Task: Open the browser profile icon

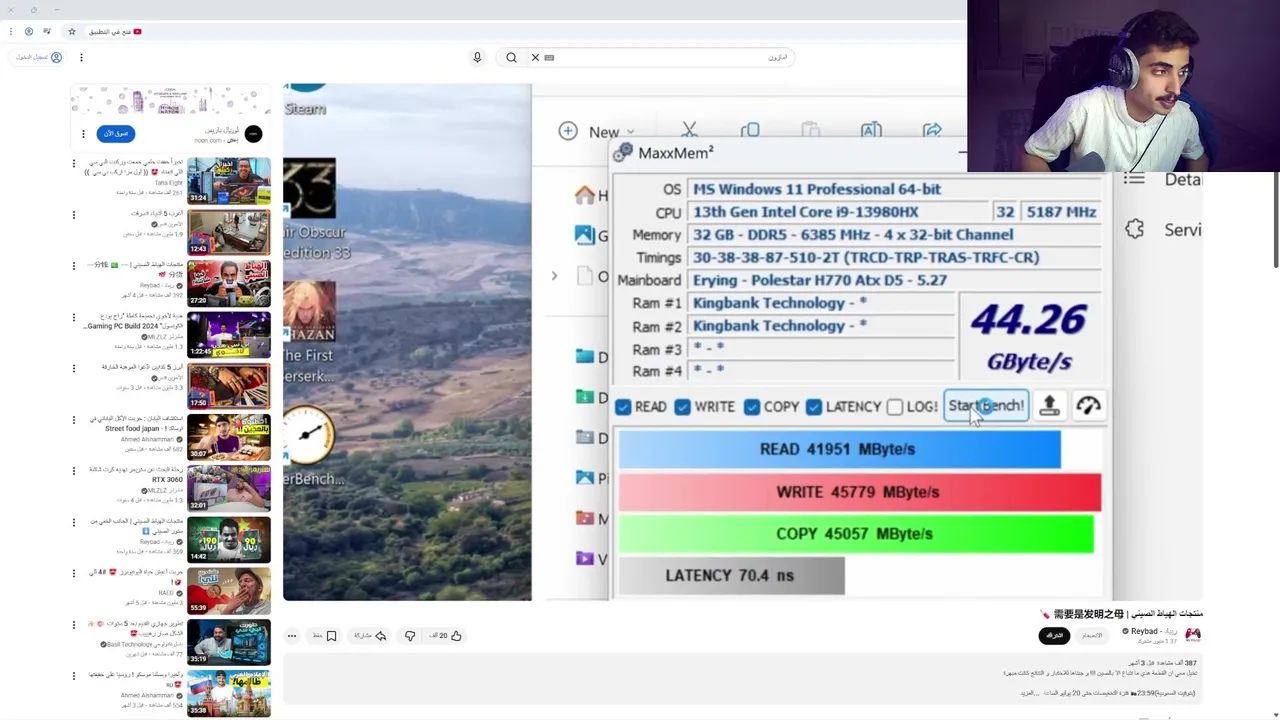Action: point(29,32)
